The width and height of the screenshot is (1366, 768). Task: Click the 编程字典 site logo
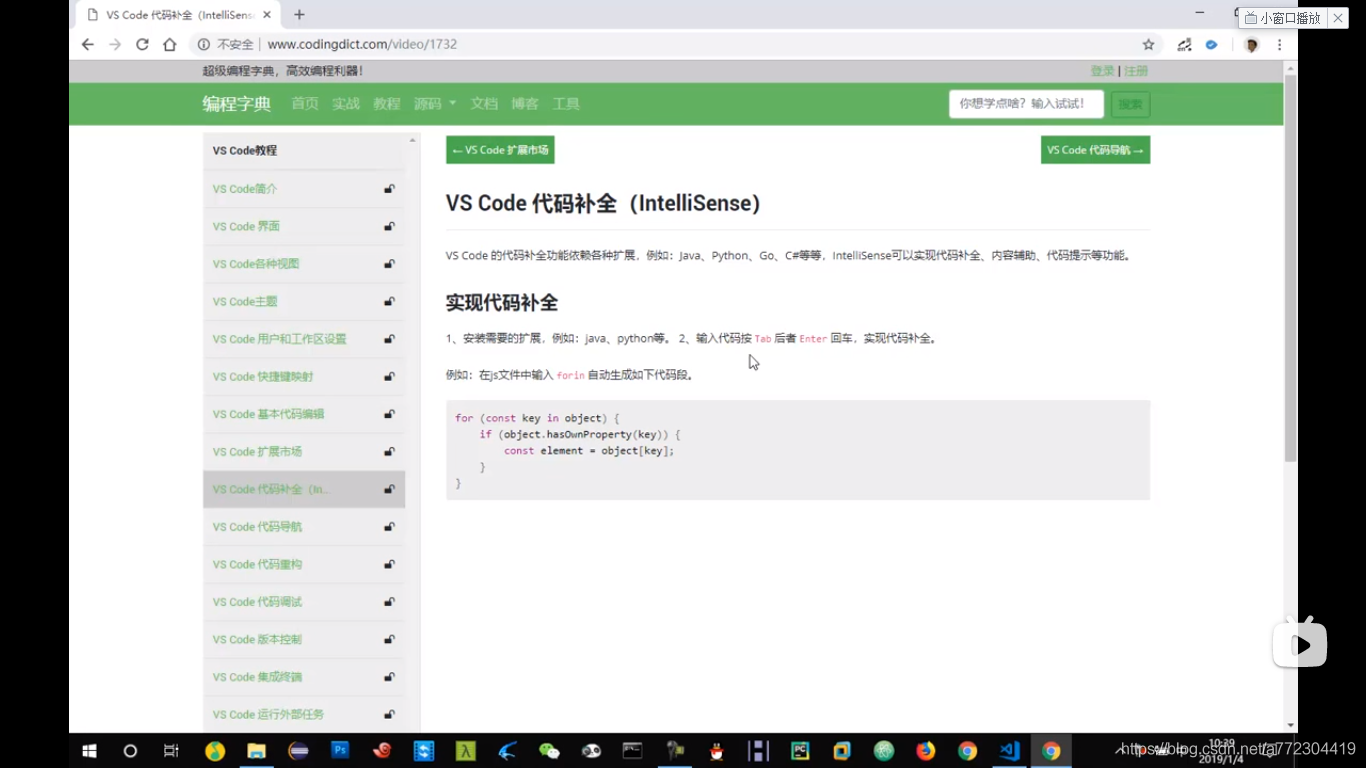coord(237,104)
